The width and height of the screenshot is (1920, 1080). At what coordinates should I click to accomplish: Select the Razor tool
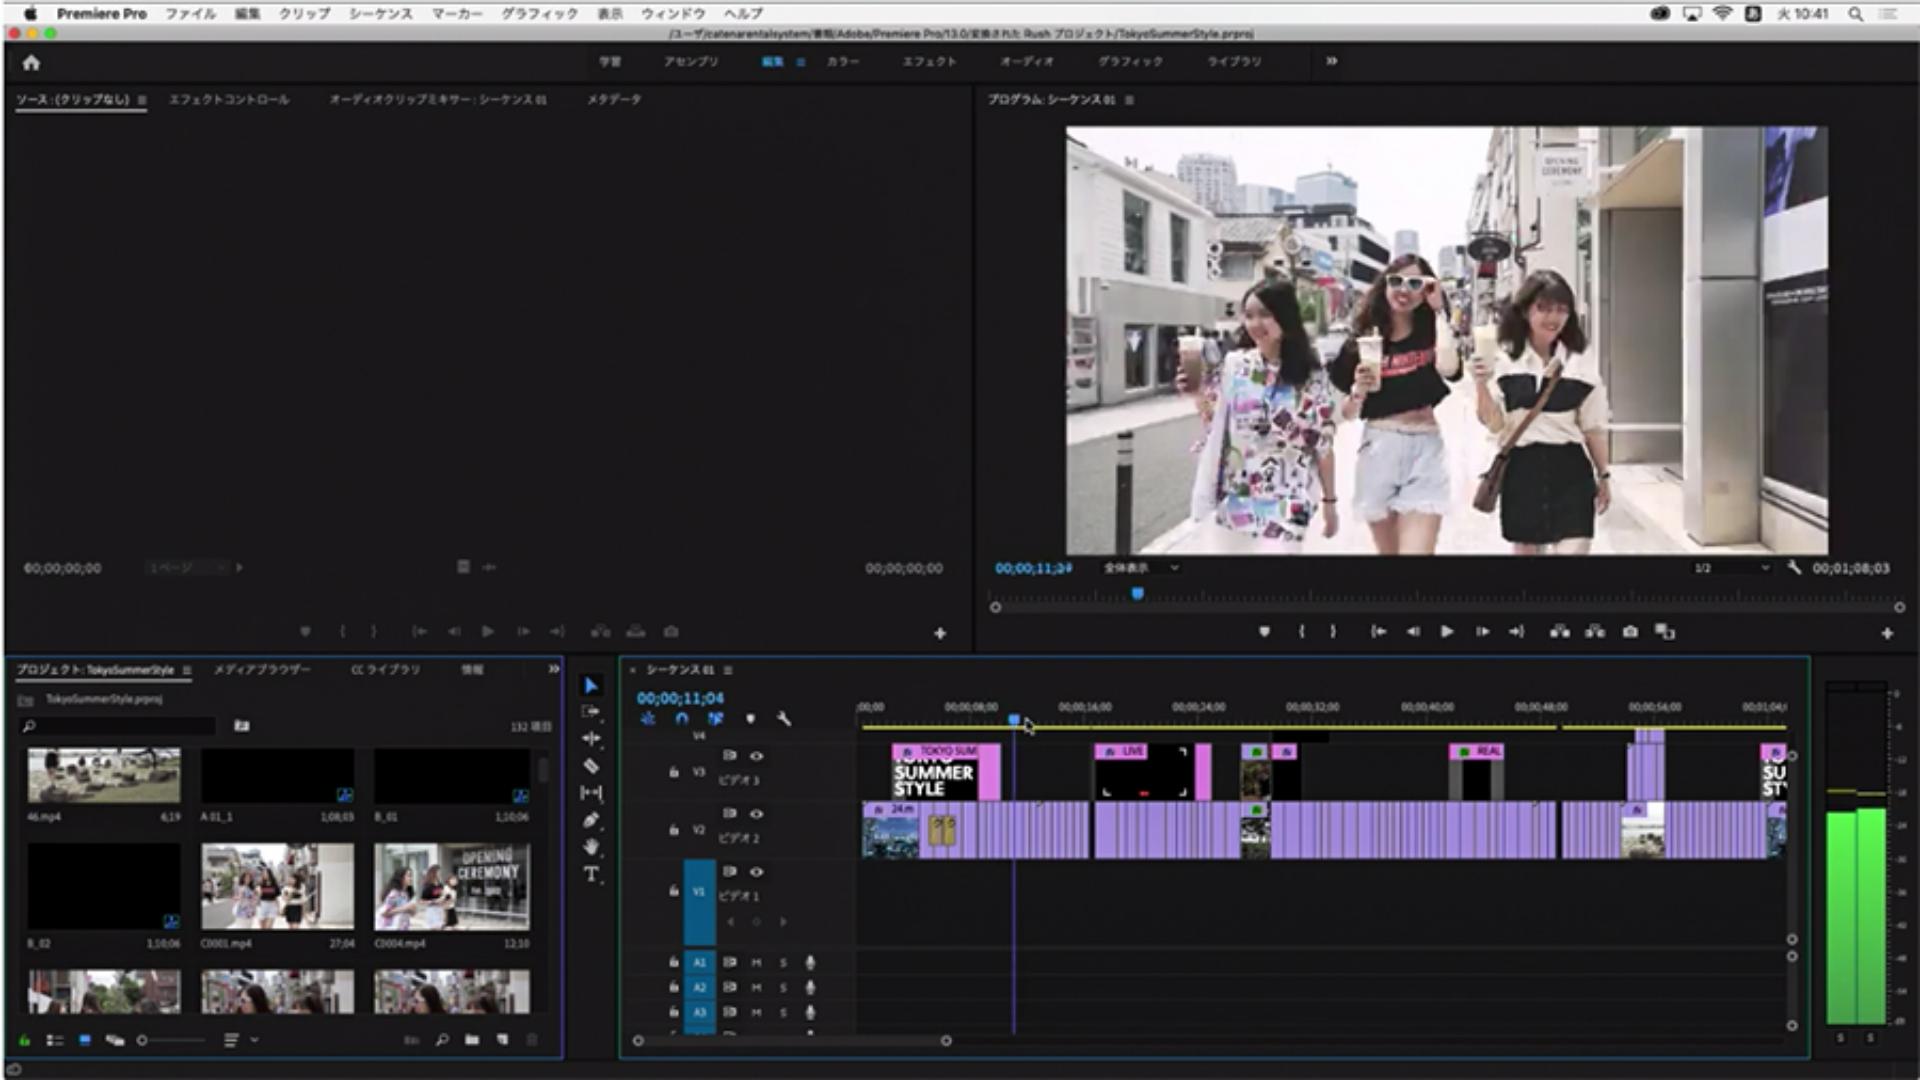point(591,766)
